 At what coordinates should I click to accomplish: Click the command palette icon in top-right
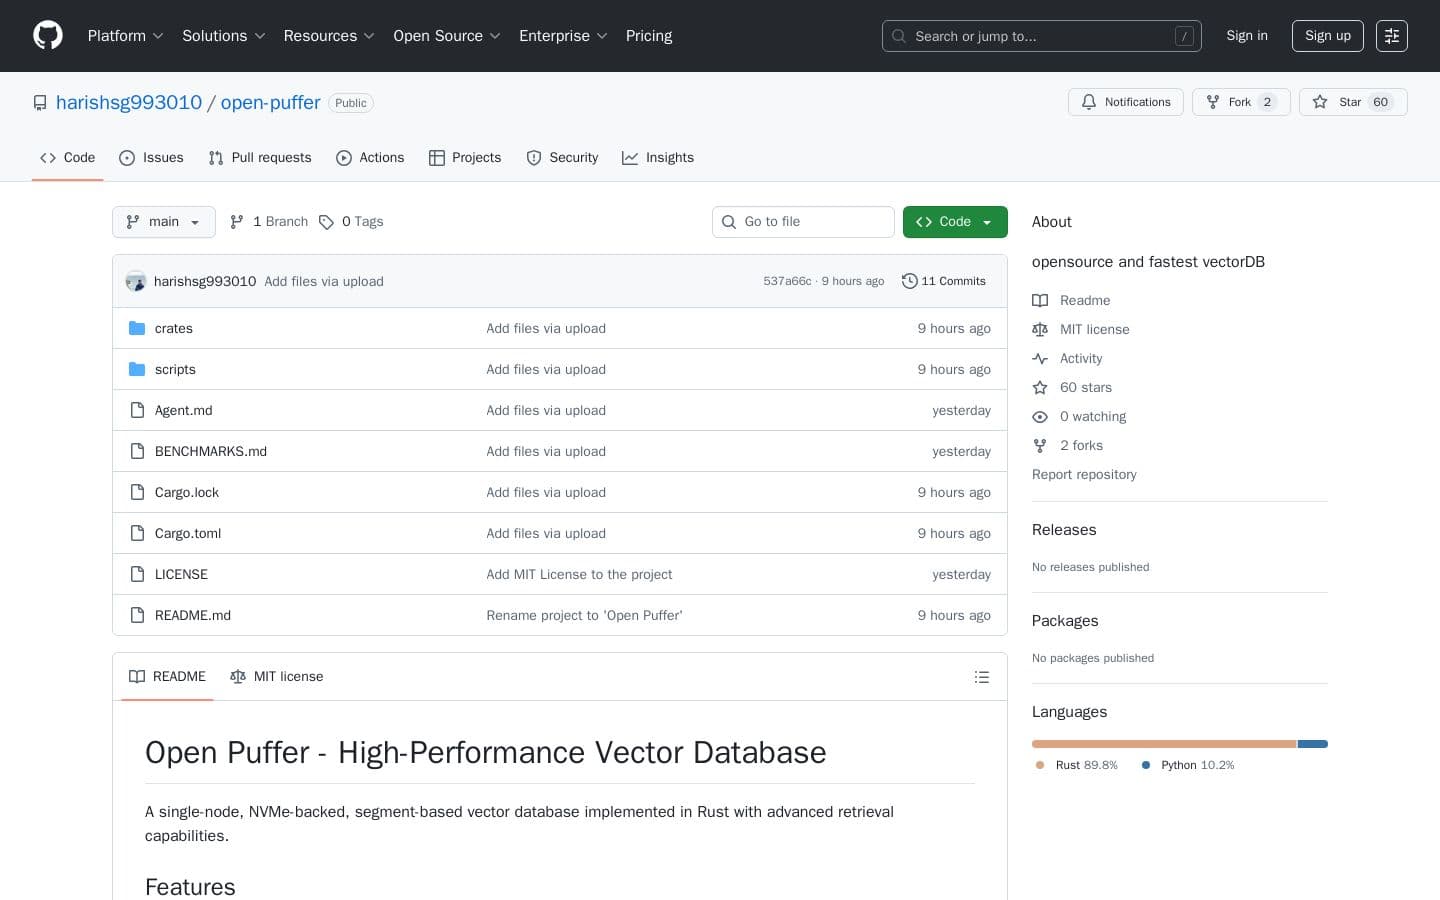pos(1392,36)
